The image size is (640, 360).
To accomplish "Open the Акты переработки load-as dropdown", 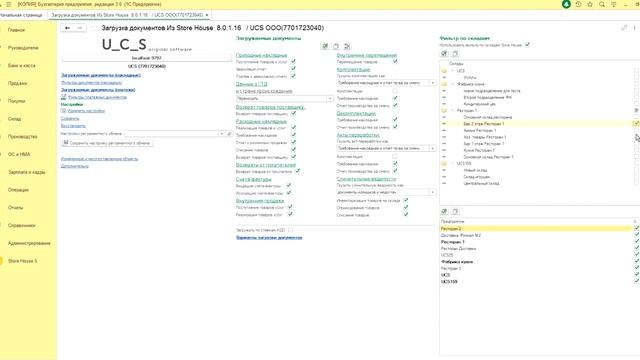I will (433, 148).
